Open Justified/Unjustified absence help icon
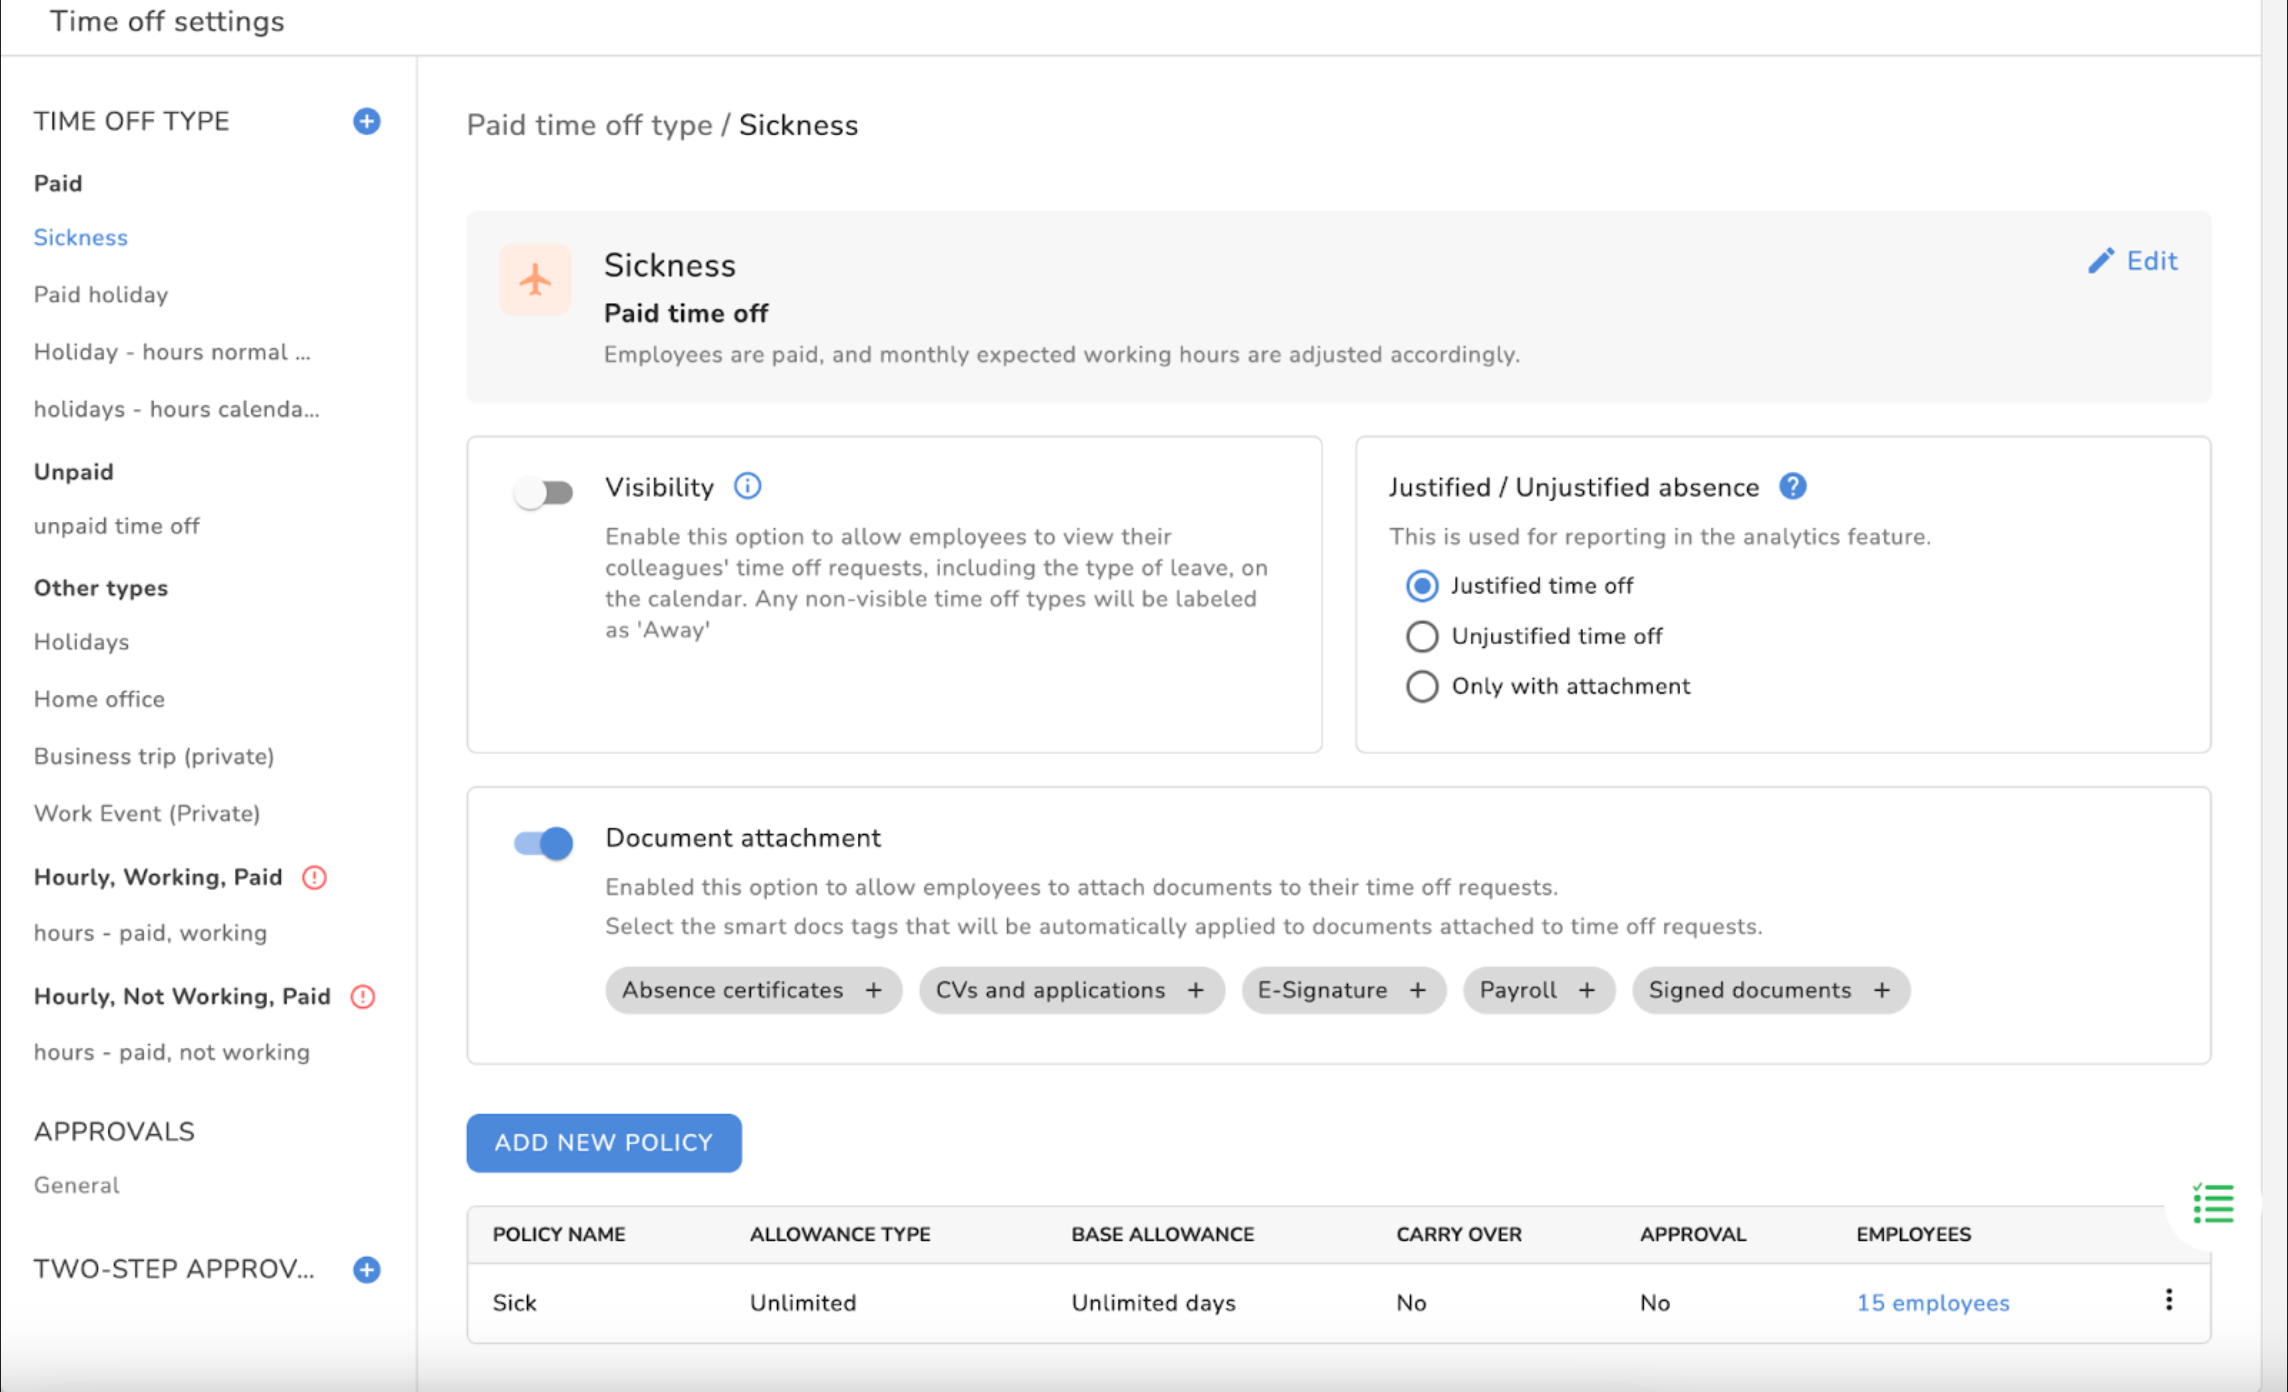This screenshot has width=2288, height=1392. pyautogui.click(x=1792, y=486)
